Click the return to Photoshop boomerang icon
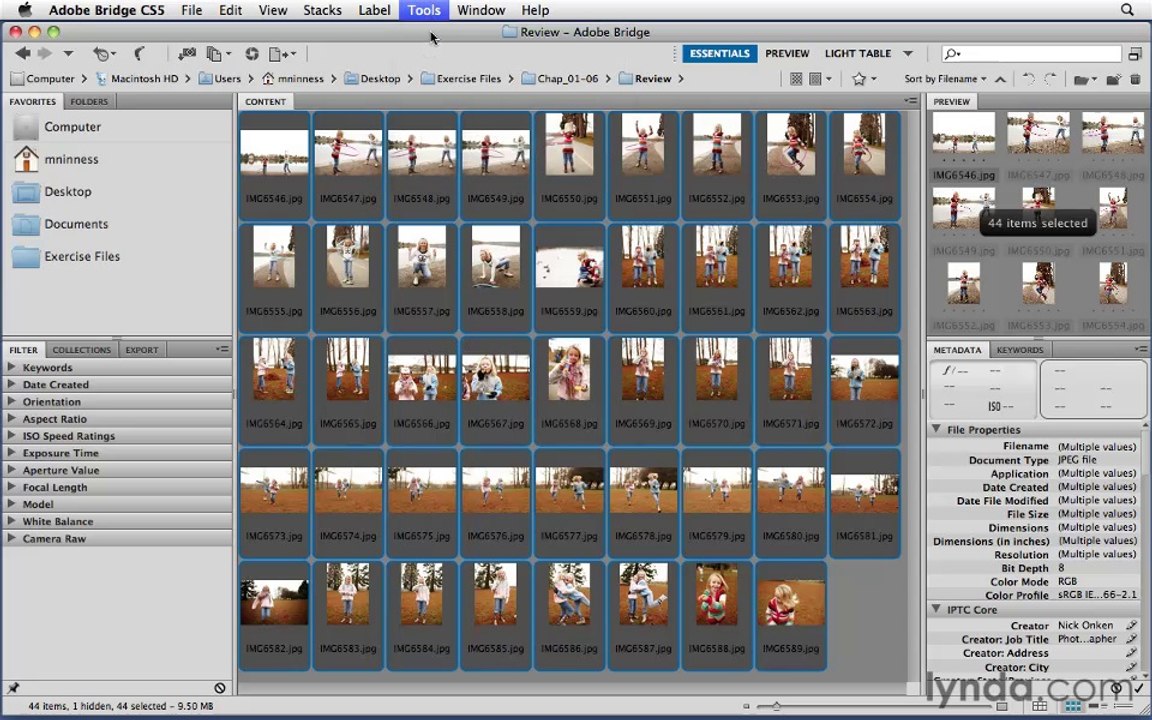Screen dimensions: 1152x720 pos(140,53)
